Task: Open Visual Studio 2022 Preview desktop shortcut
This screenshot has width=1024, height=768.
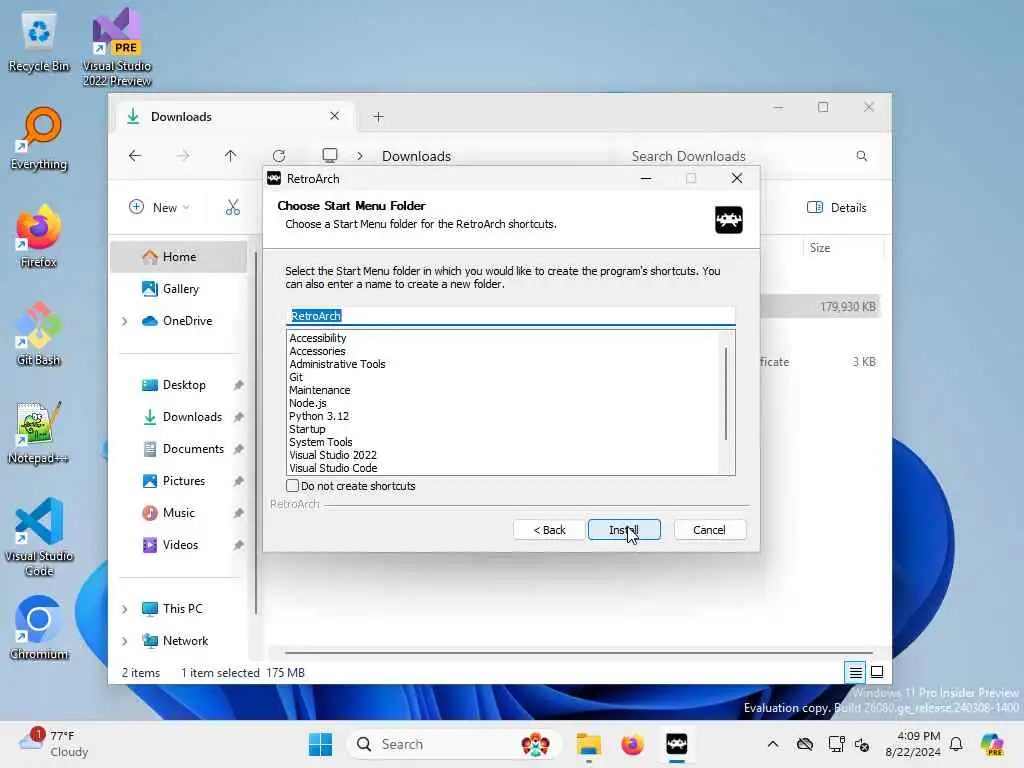Action: [x=116, y=47]
